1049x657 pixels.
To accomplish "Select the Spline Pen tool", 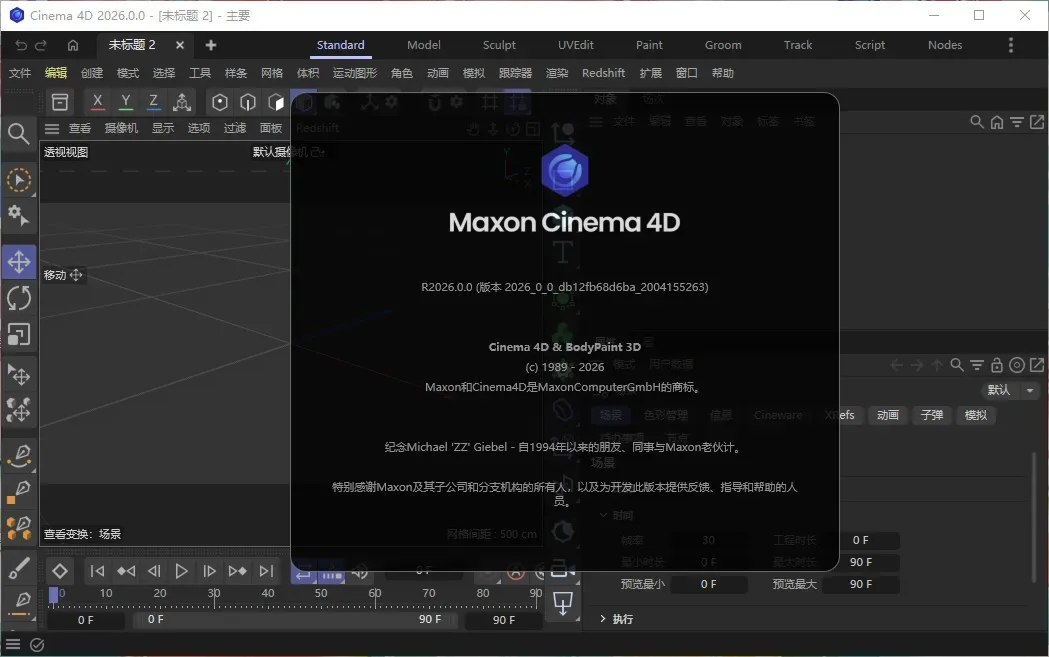I will point(20,456).
